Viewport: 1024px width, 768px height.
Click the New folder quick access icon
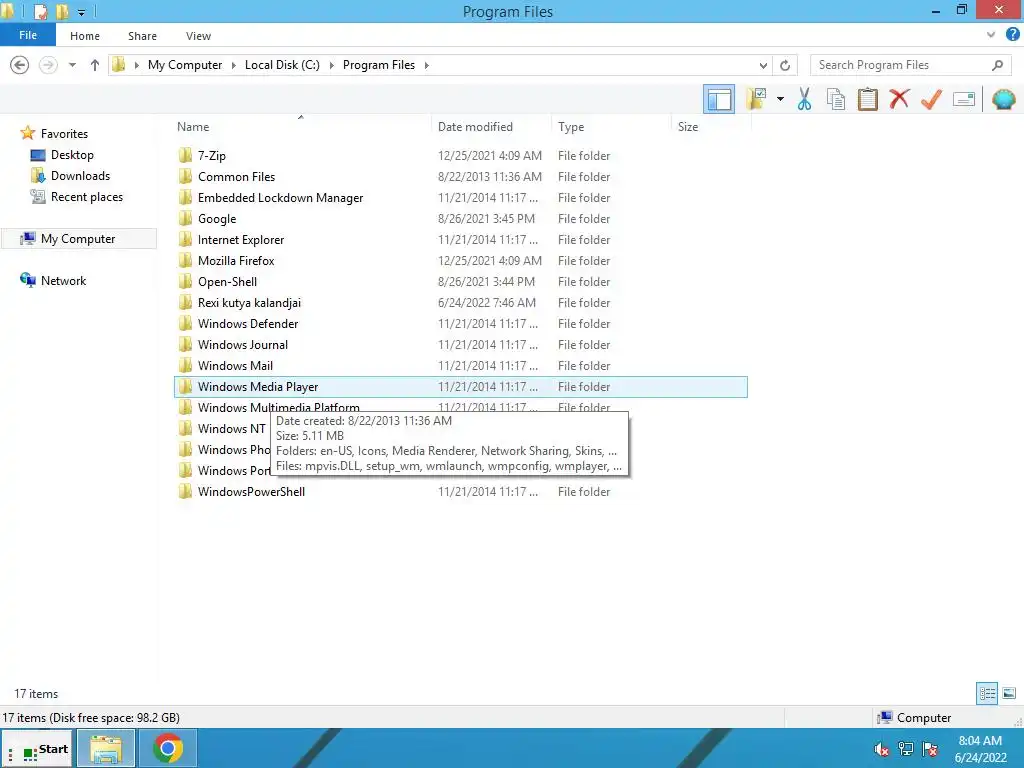click(62, 12)
